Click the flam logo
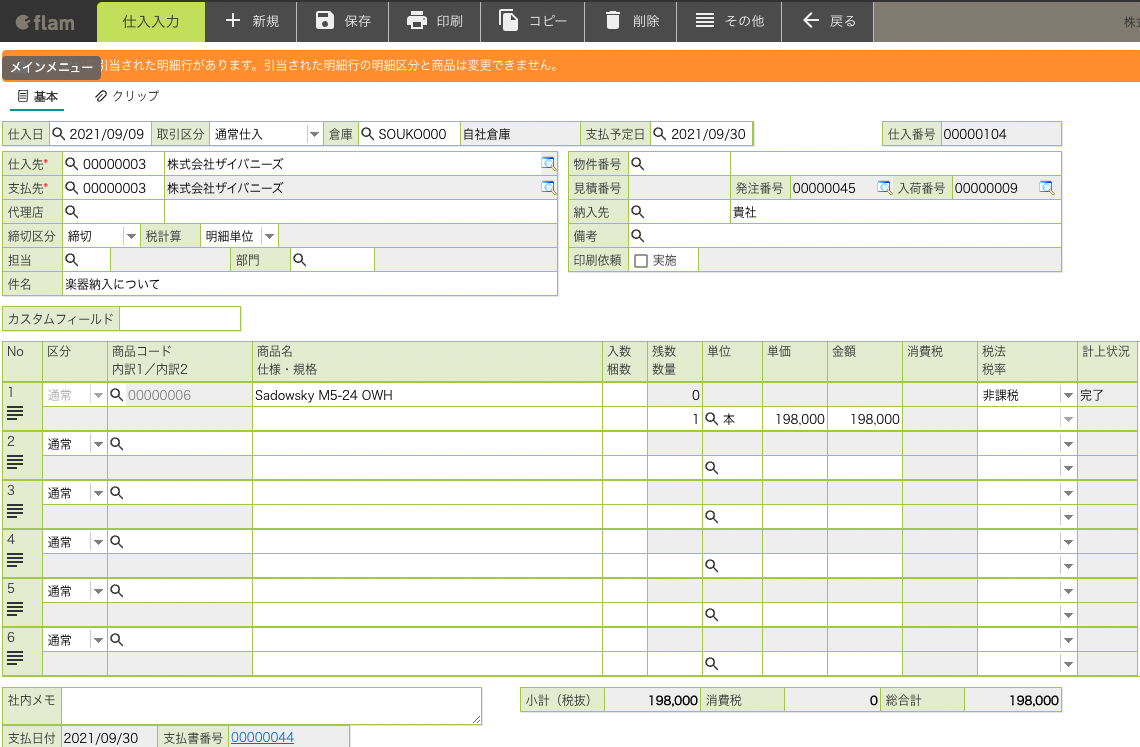Image resolution: width=1140 pixels, height=747 pixels. 45,23
